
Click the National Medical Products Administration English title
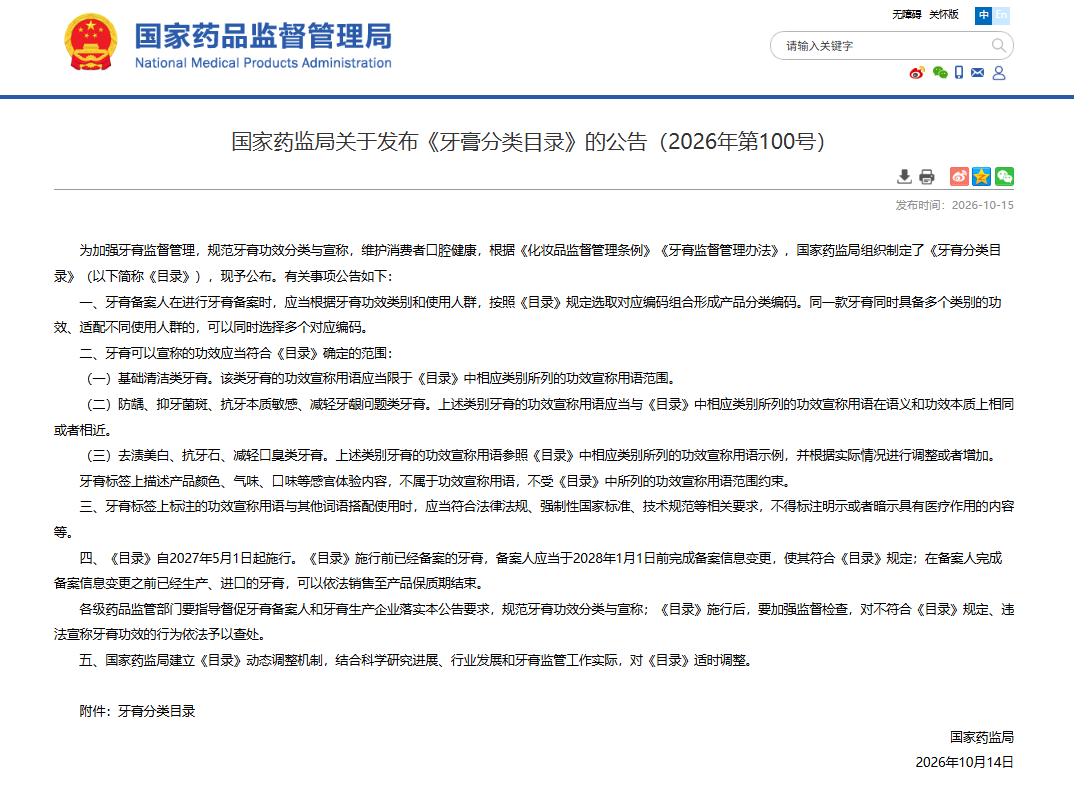[263, 63]
